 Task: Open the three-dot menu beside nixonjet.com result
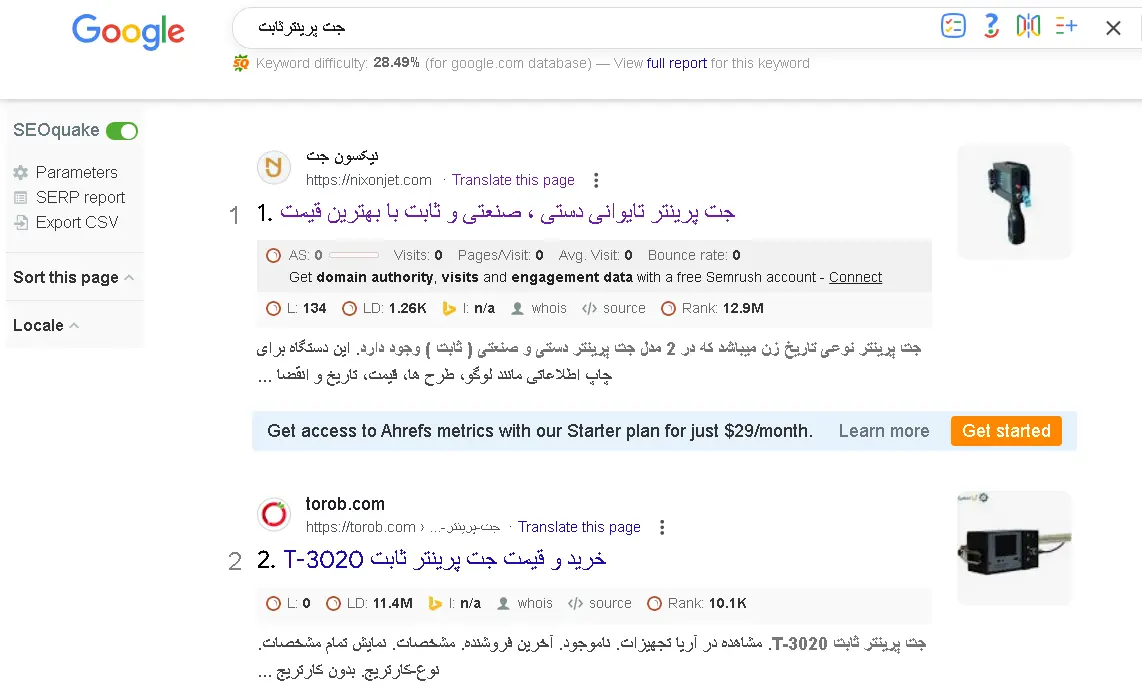pos(596,180)
